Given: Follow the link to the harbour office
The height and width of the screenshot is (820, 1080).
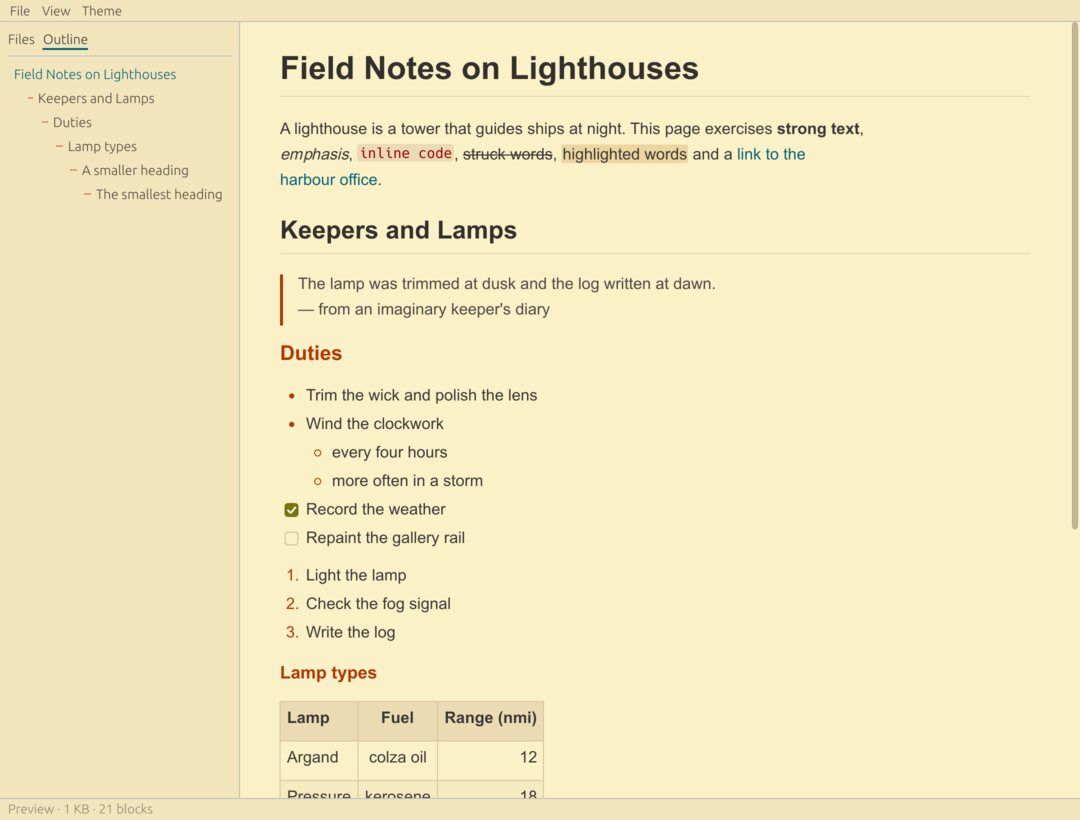Looking at the screenshot, I should 771,154.
